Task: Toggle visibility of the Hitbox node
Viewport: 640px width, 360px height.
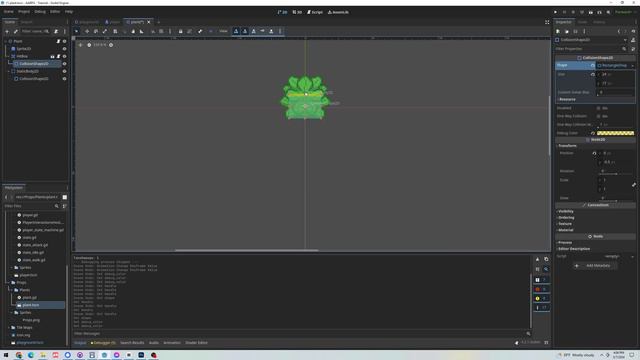Action: 64,56
